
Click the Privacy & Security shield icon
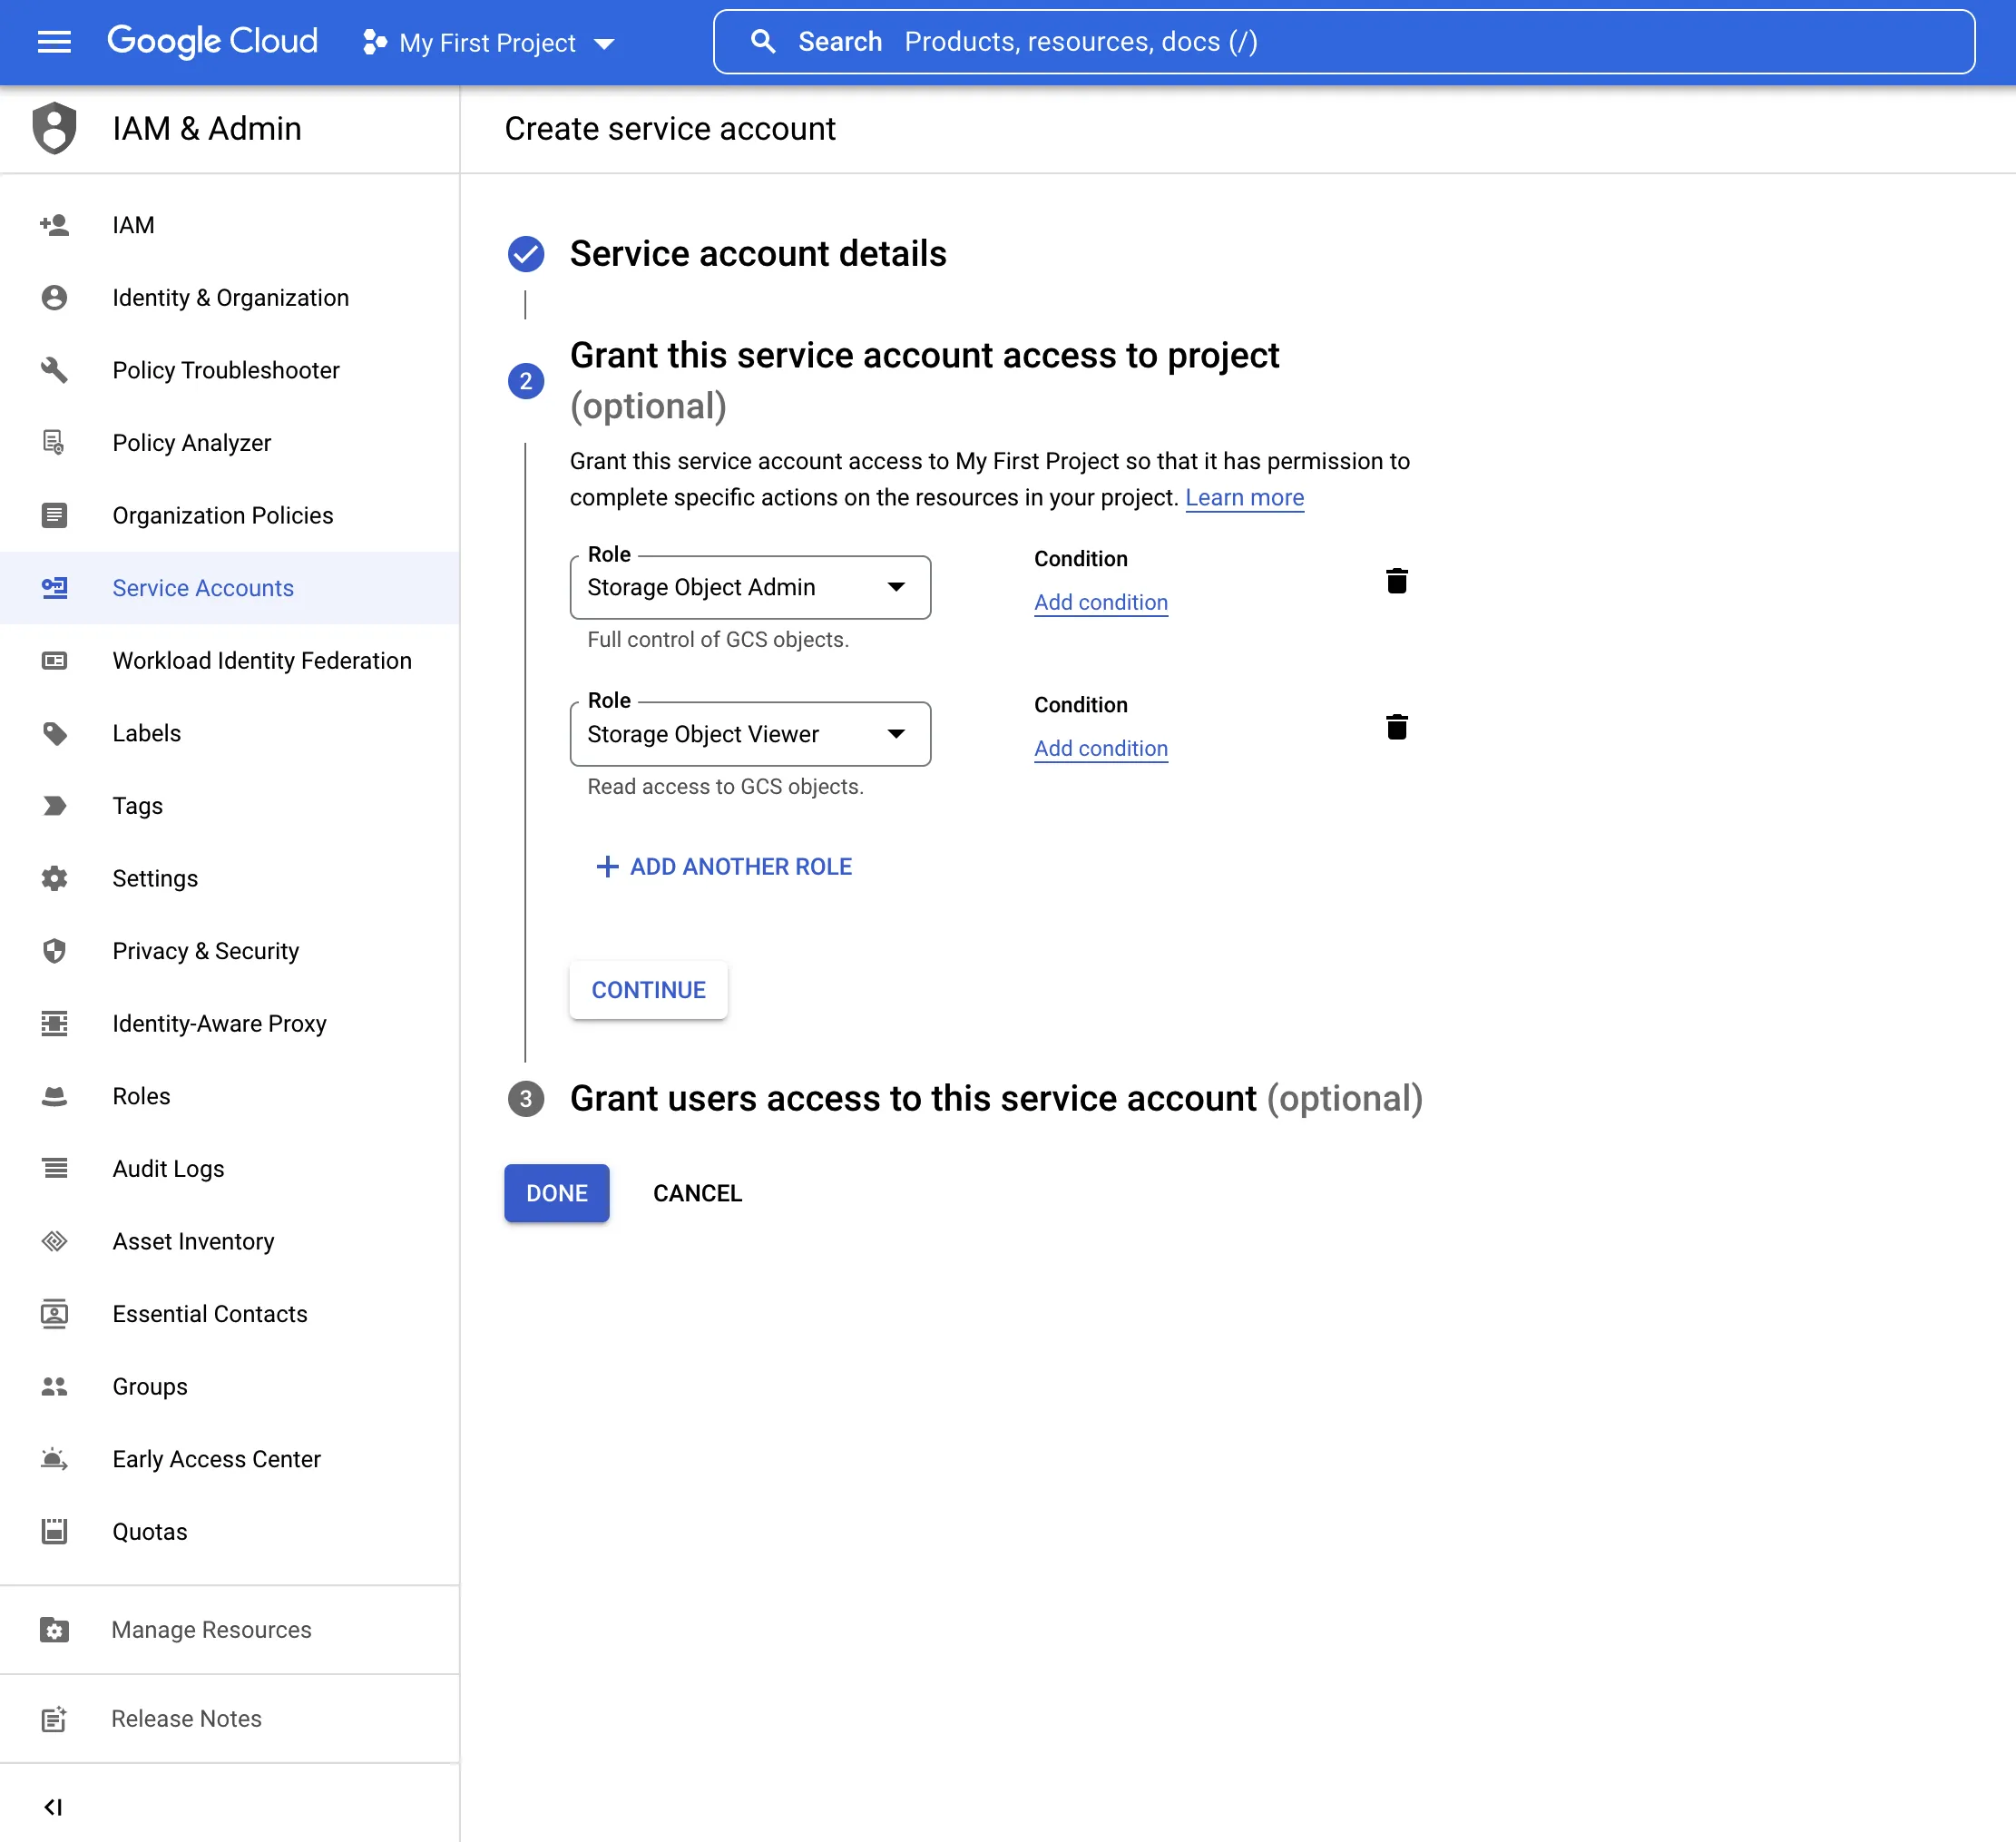pyautogui.click(x=54, y=950)
